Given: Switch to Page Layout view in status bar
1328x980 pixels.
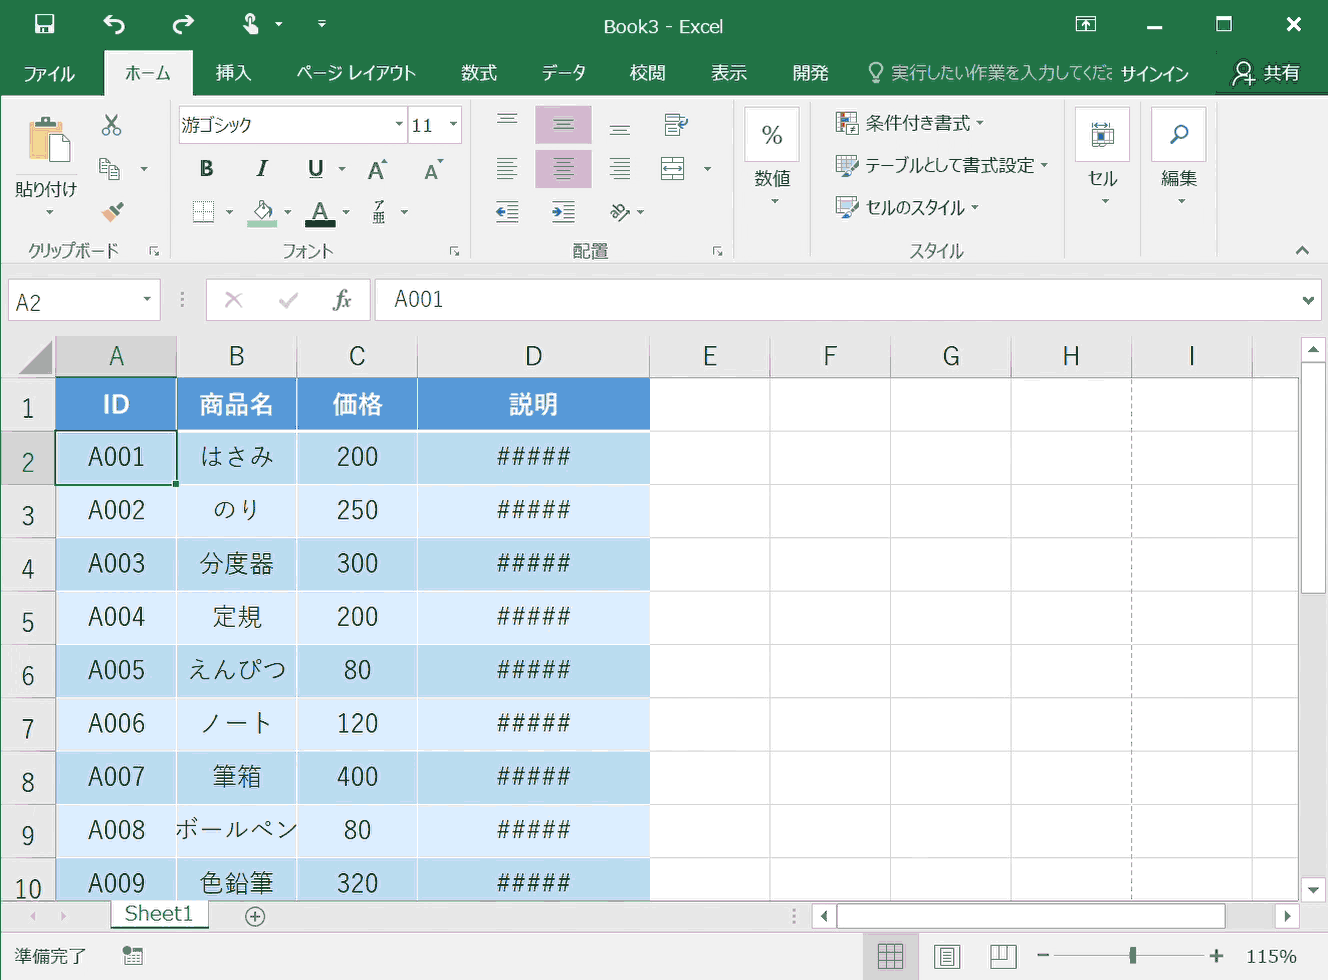Looking at the screenshot, I should coord(947,955).
